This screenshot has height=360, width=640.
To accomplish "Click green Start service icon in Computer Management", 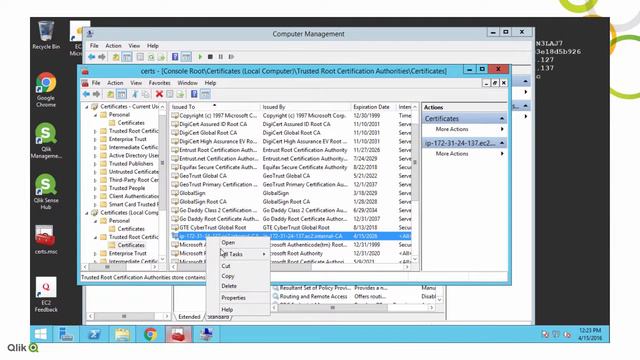I will pos(200,57).
